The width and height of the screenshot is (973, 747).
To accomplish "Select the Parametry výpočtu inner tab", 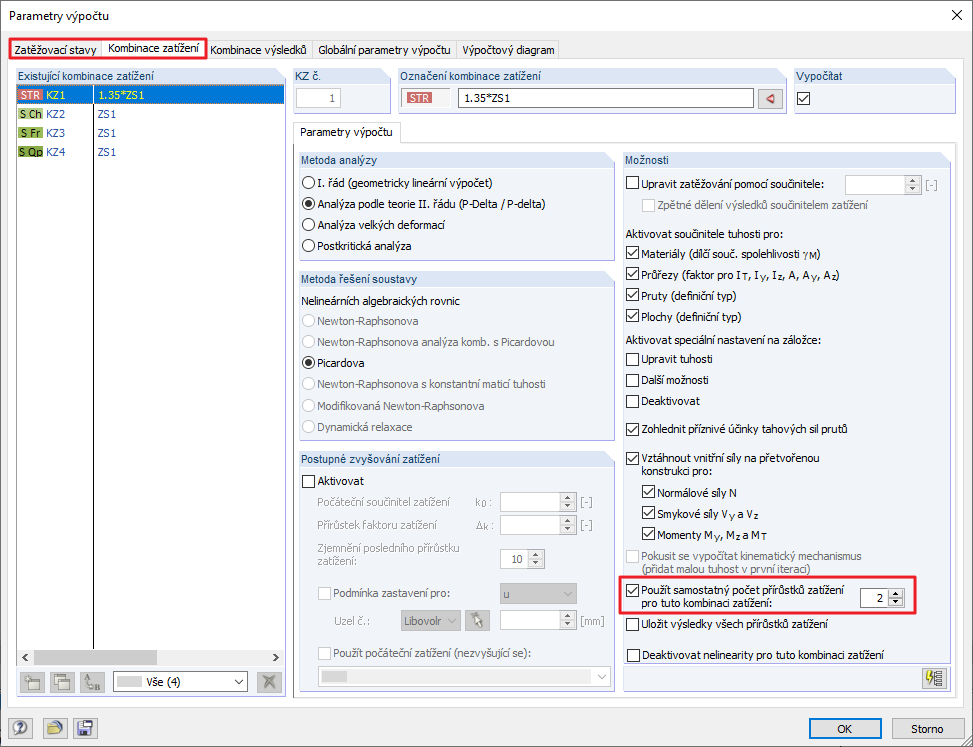I will click(346, 132).
